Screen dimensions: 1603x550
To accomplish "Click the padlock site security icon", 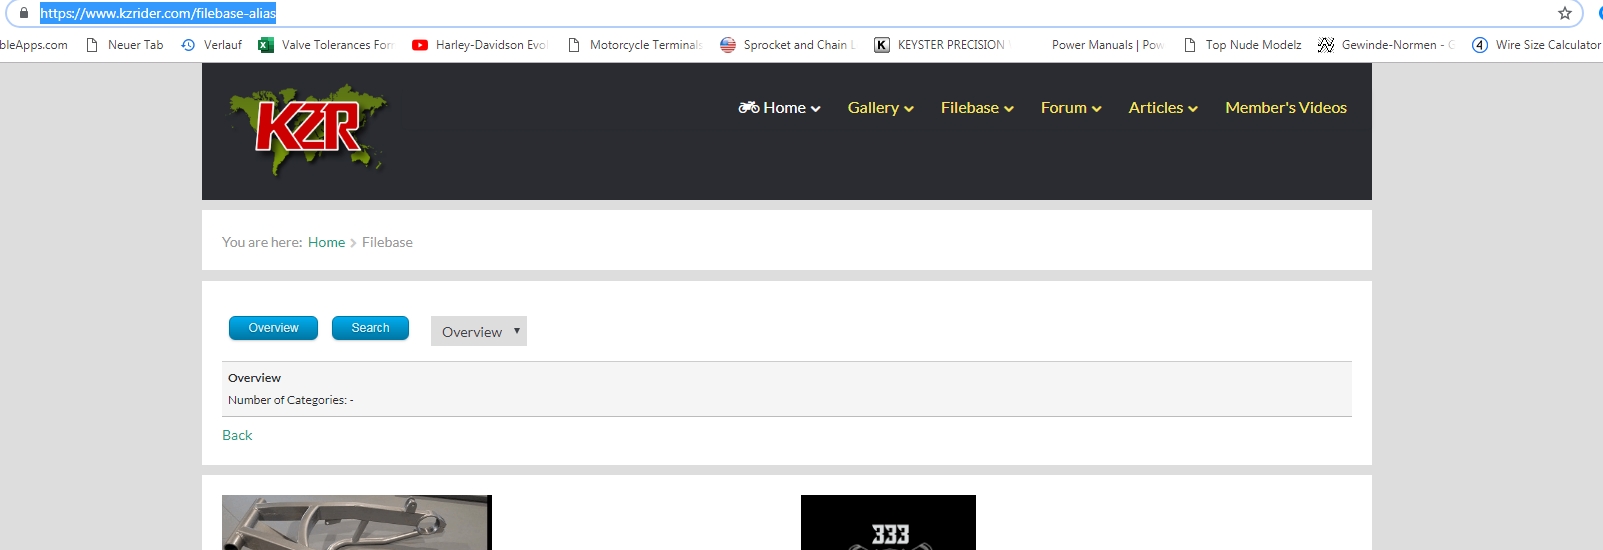I will 24,13.
